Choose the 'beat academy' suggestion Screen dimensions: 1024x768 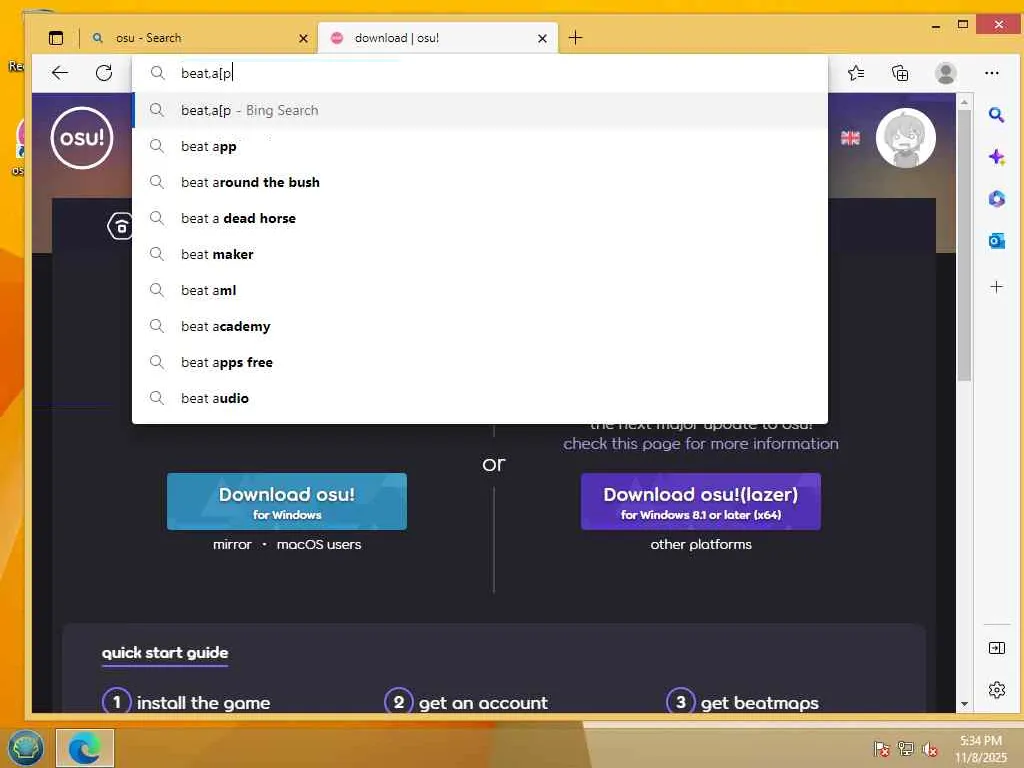coord(480,326)
